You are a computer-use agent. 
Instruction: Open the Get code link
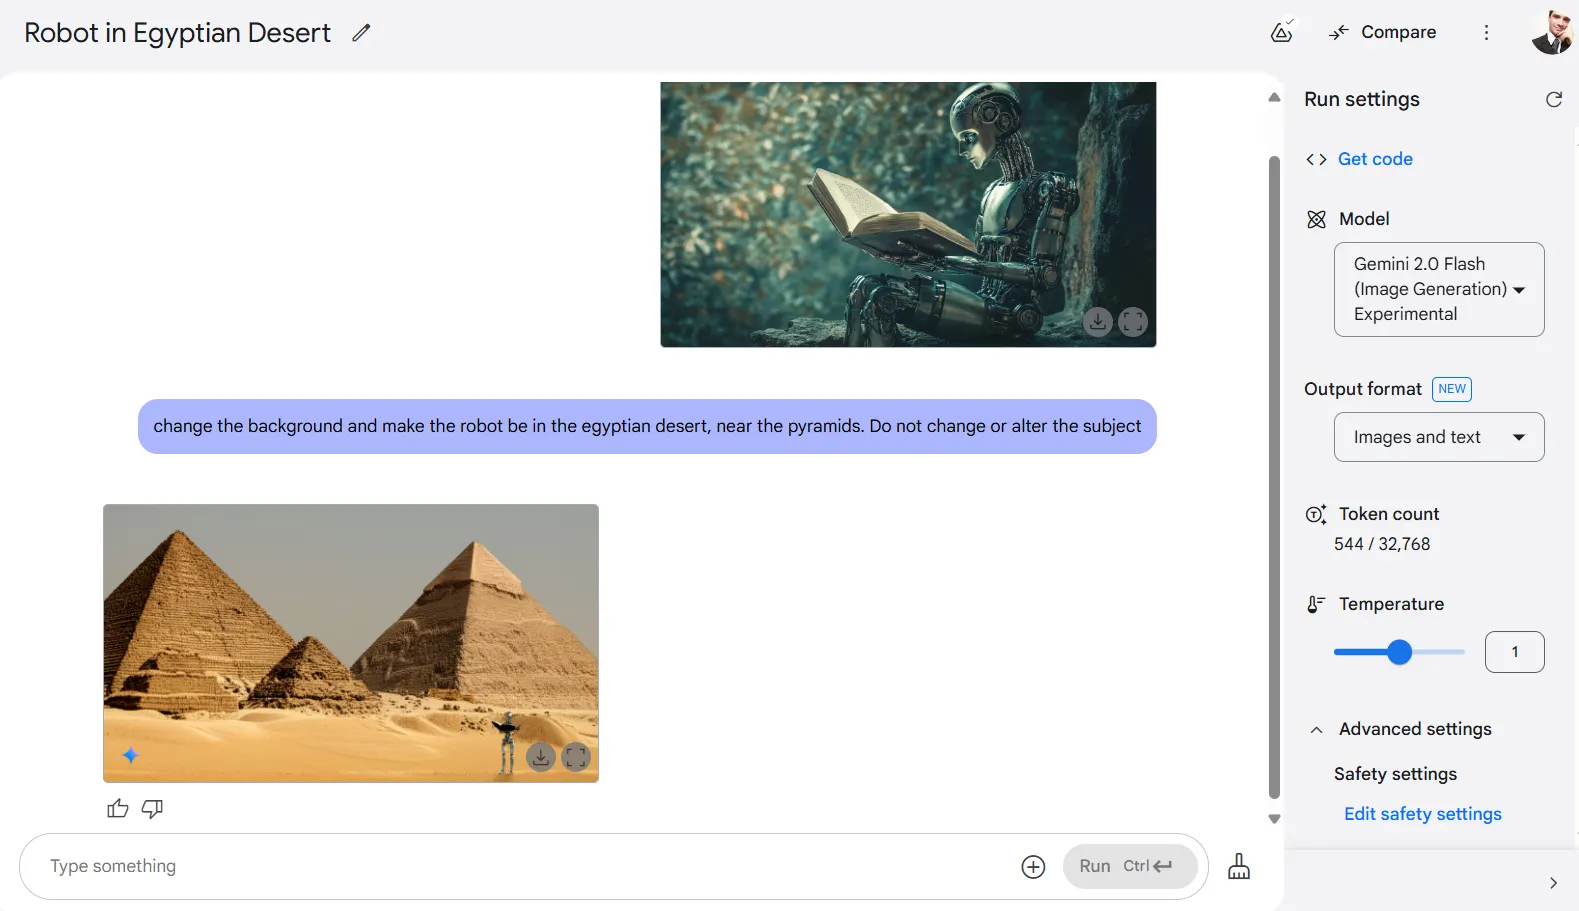pos(1374,159)
